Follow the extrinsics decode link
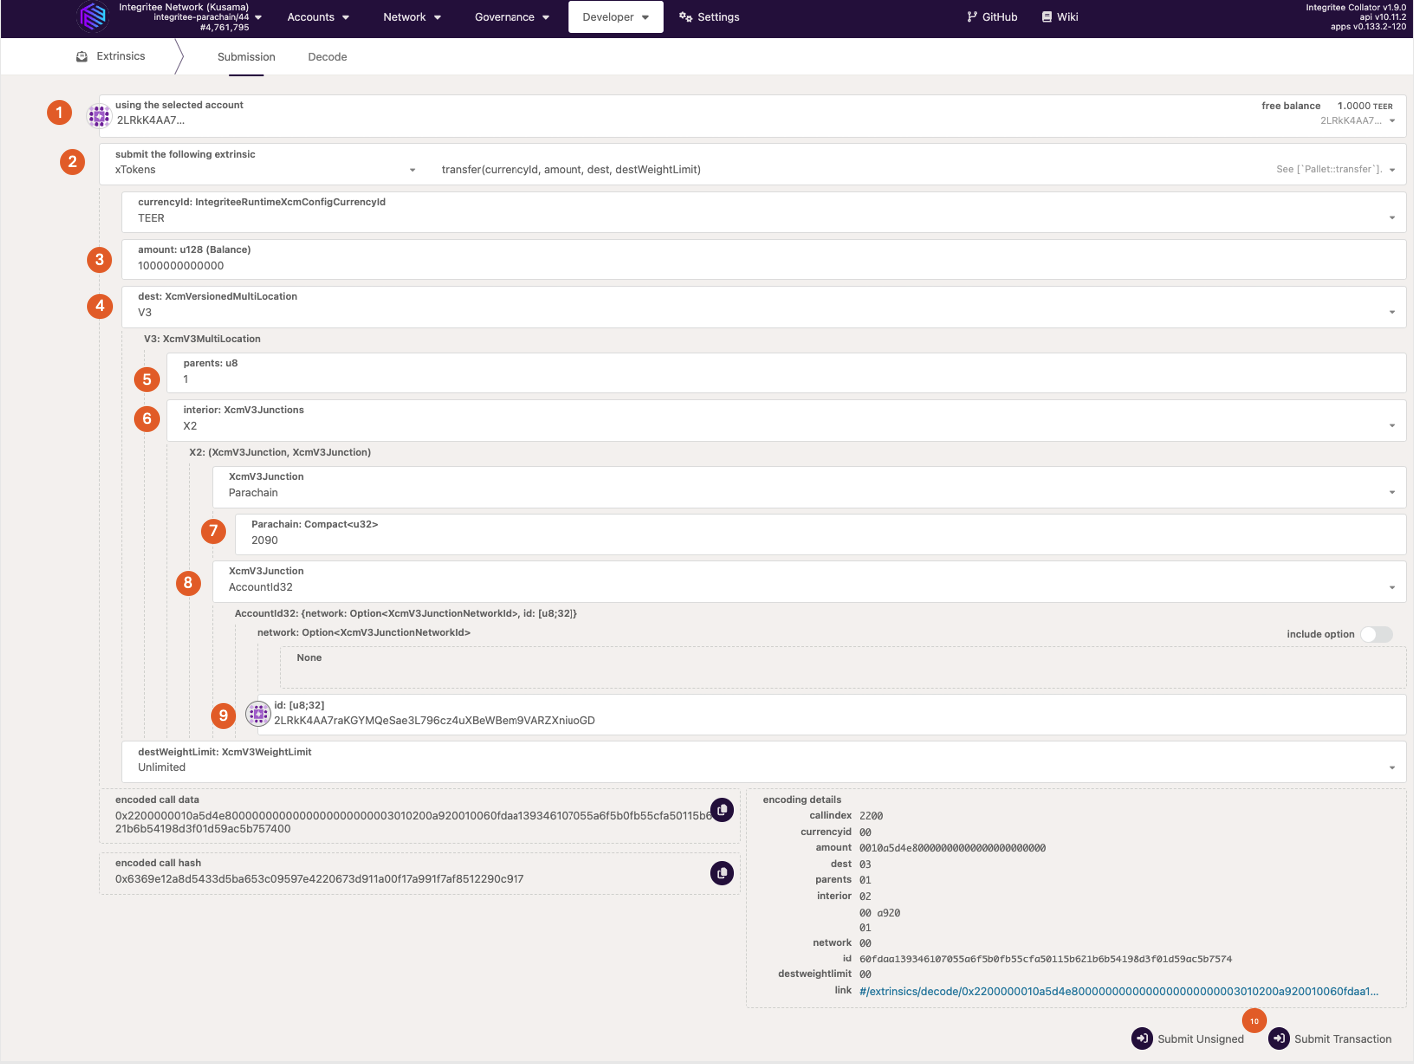The width and height of the screenshot is (1414, 1064). (1118, 991)
